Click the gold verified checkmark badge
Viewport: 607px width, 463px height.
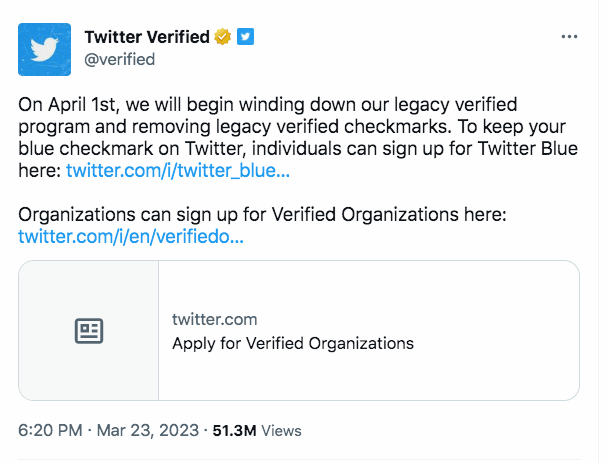[223, 37]
